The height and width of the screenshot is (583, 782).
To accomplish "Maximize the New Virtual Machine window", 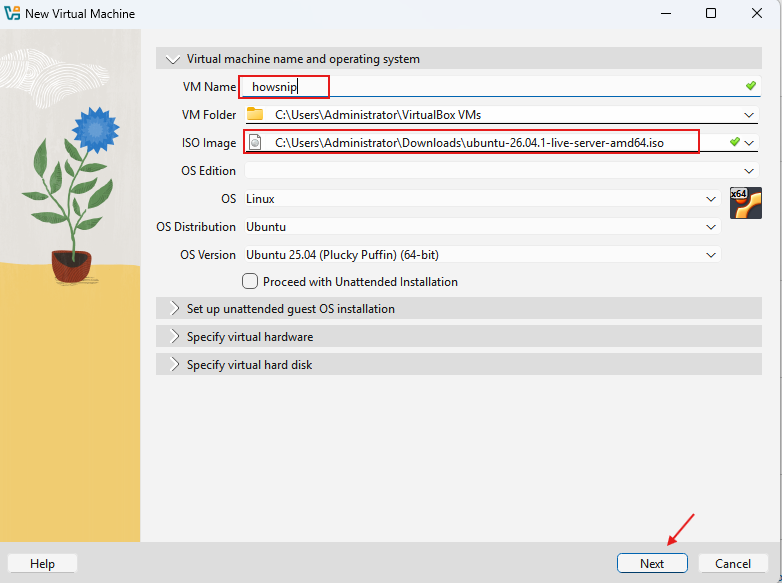I will point(711,13).
